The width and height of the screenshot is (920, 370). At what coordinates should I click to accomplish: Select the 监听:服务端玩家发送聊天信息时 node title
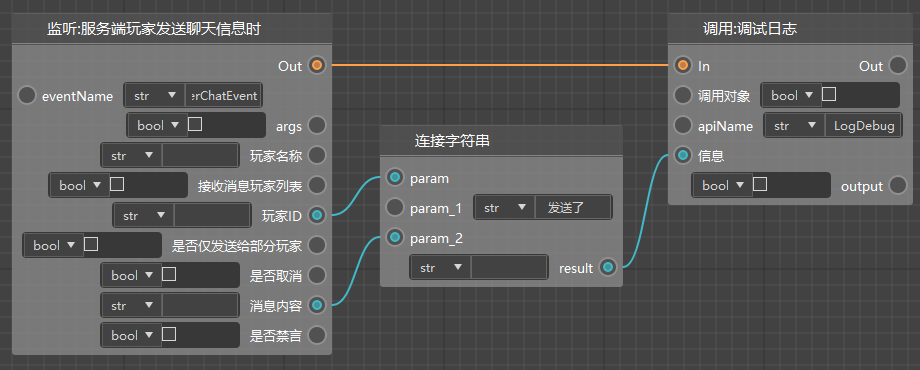(x=154, y=29)
